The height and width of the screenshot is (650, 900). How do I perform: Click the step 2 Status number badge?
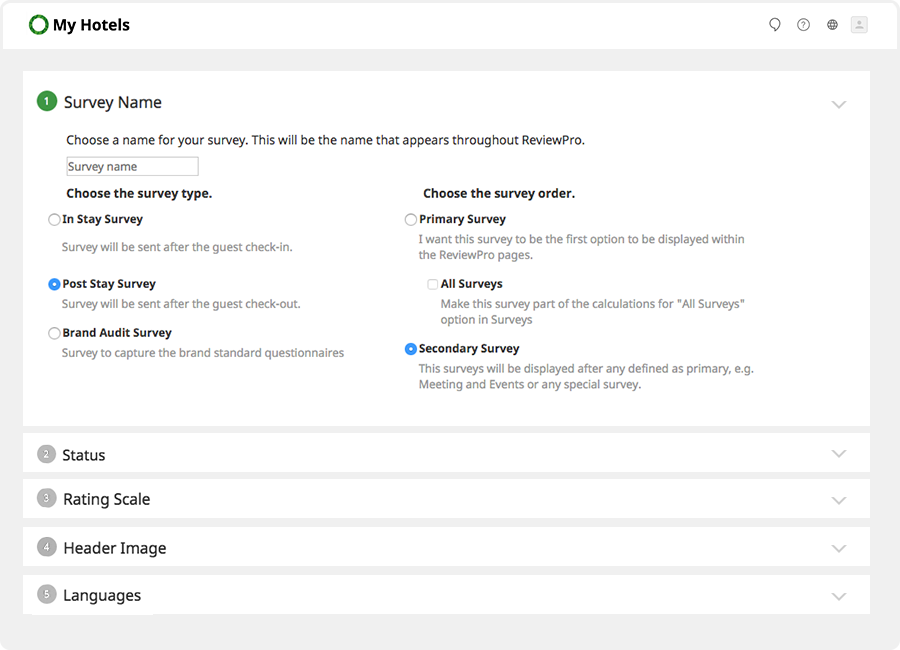coord(47,455)
